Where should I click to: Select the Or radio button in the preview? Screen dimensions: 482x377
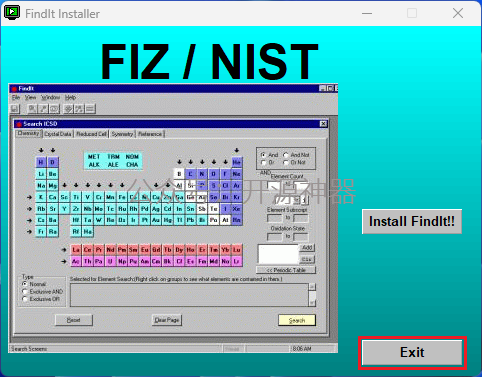pos(263,162)
